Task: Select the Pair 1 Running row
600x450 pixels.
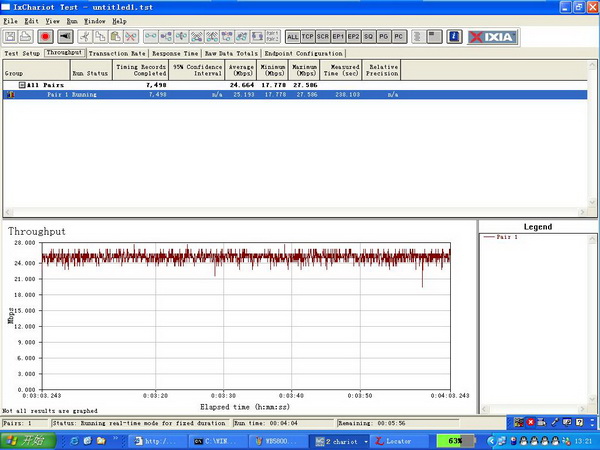Action: click(x=70, y=94)
